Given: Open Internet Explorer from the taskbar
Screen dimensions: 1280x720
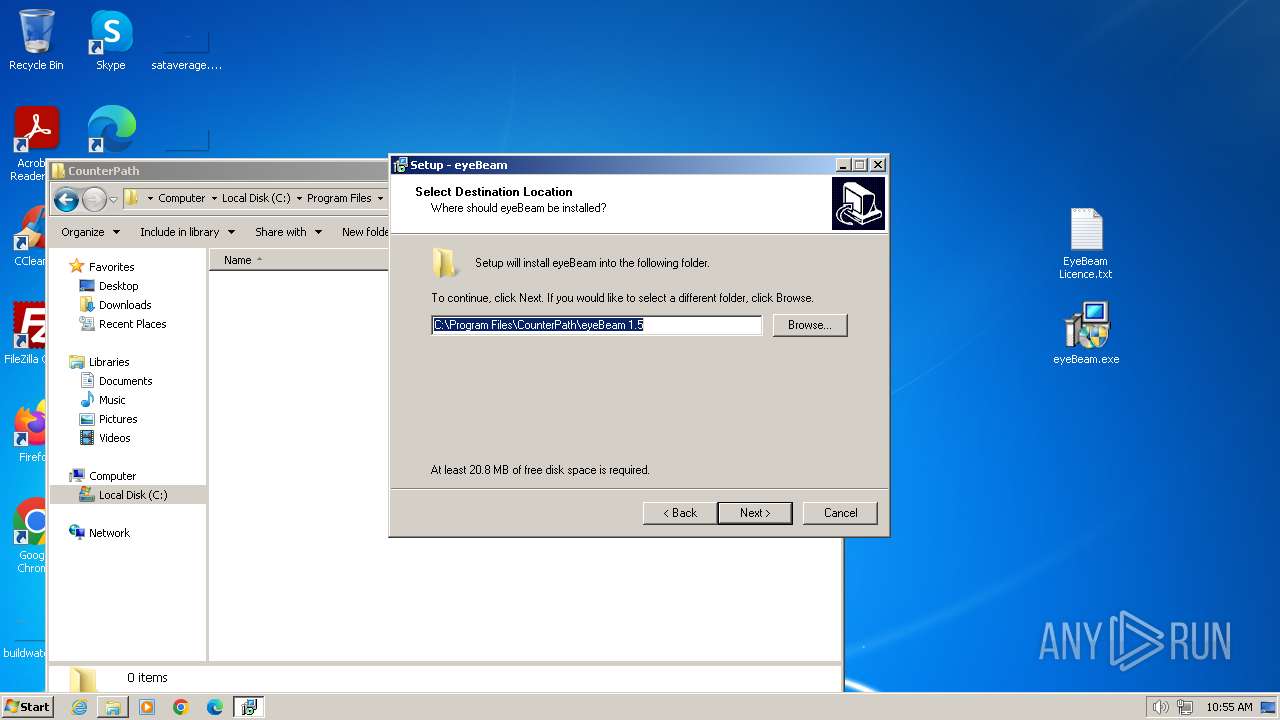Looking at the screenshot, I should [79, 707].
